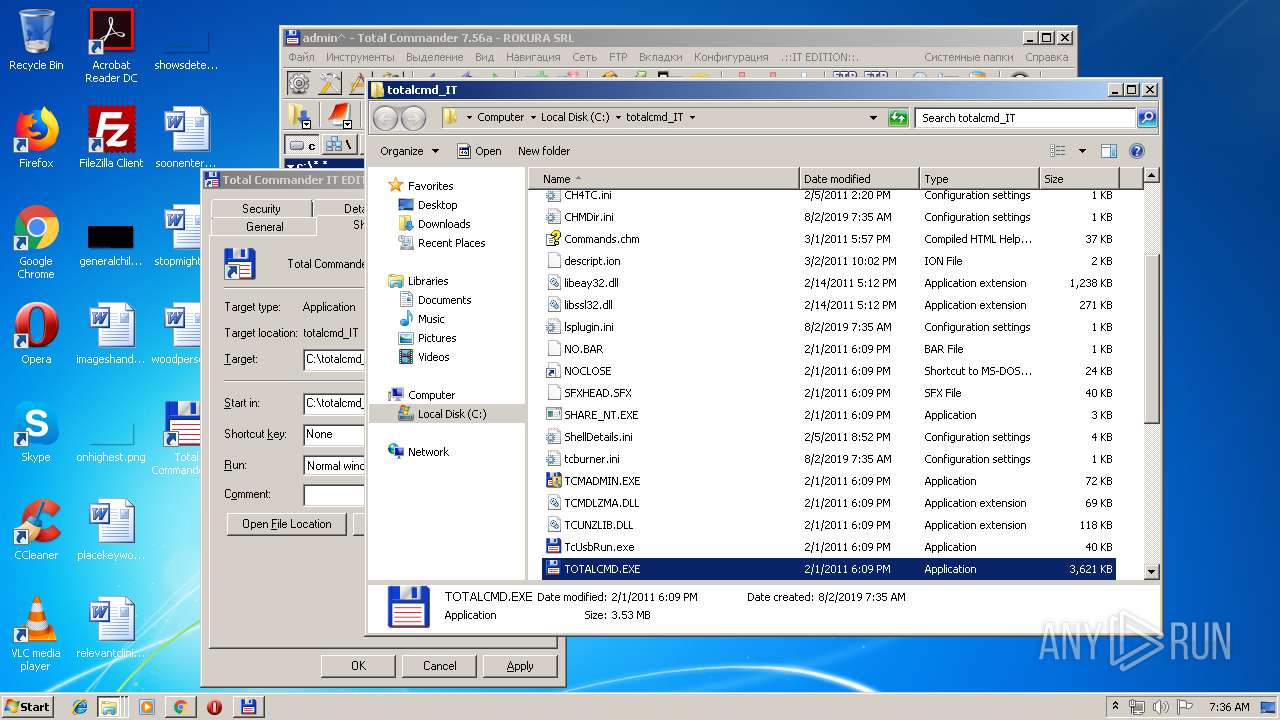The width and height of the screenshot is (1280, 720).
Task: Toggle the Explorer preview pane
Action: pyautogui.click(x=1108, y=151)
